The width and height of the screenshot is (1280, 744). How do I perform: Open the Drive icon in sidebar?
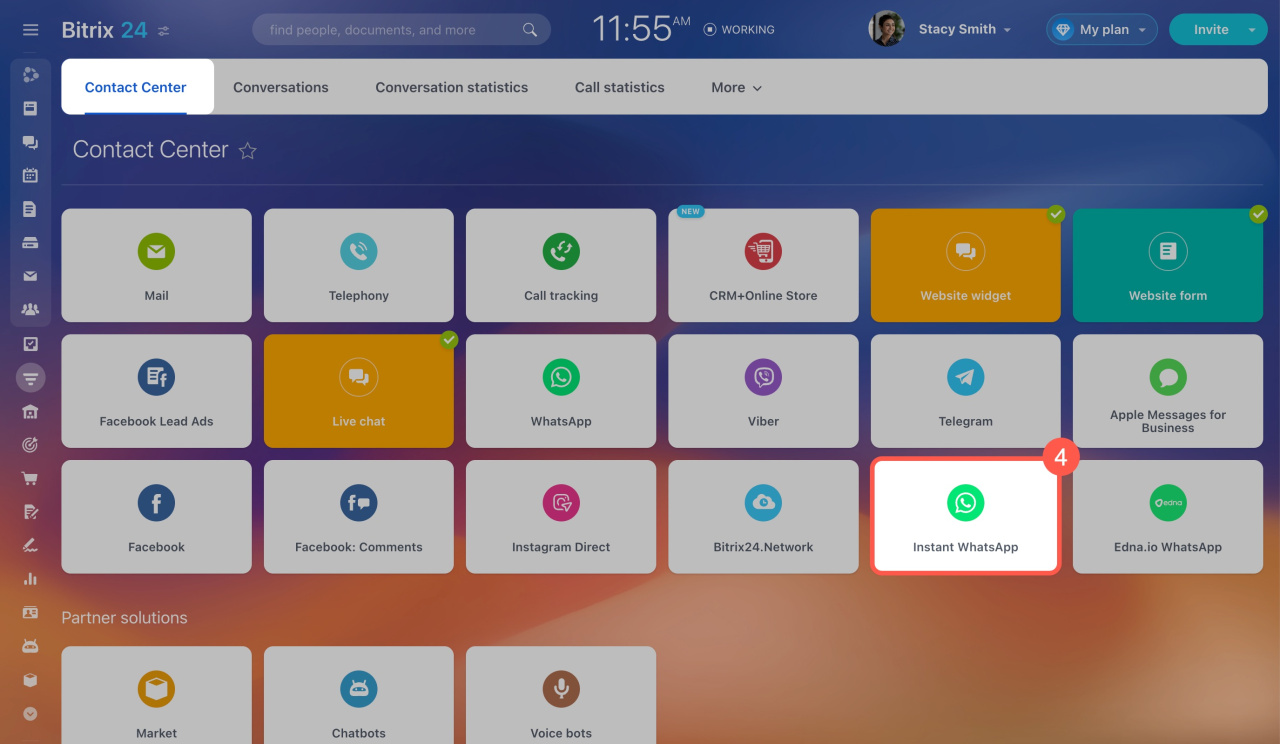[x=30, y=243]
